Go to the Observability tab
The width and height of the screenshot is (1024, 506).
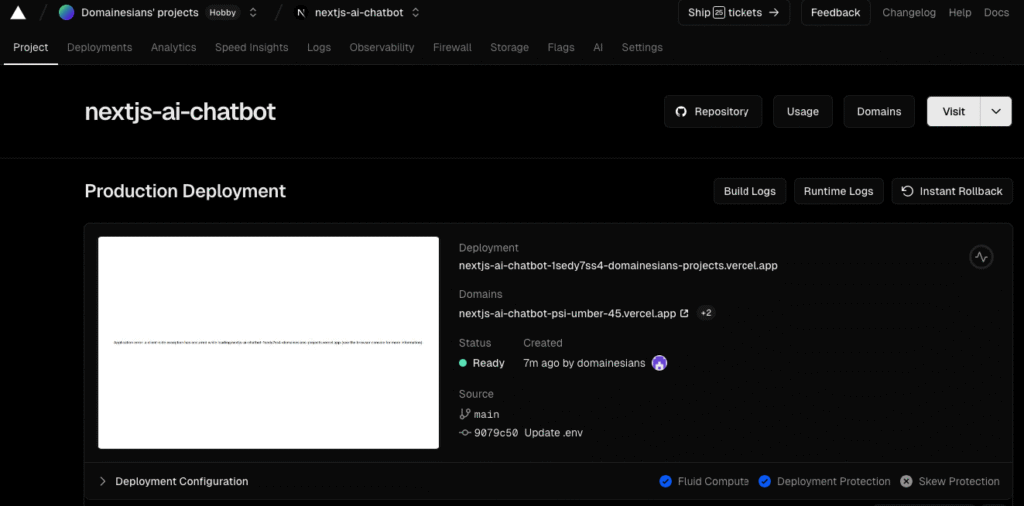381,48
